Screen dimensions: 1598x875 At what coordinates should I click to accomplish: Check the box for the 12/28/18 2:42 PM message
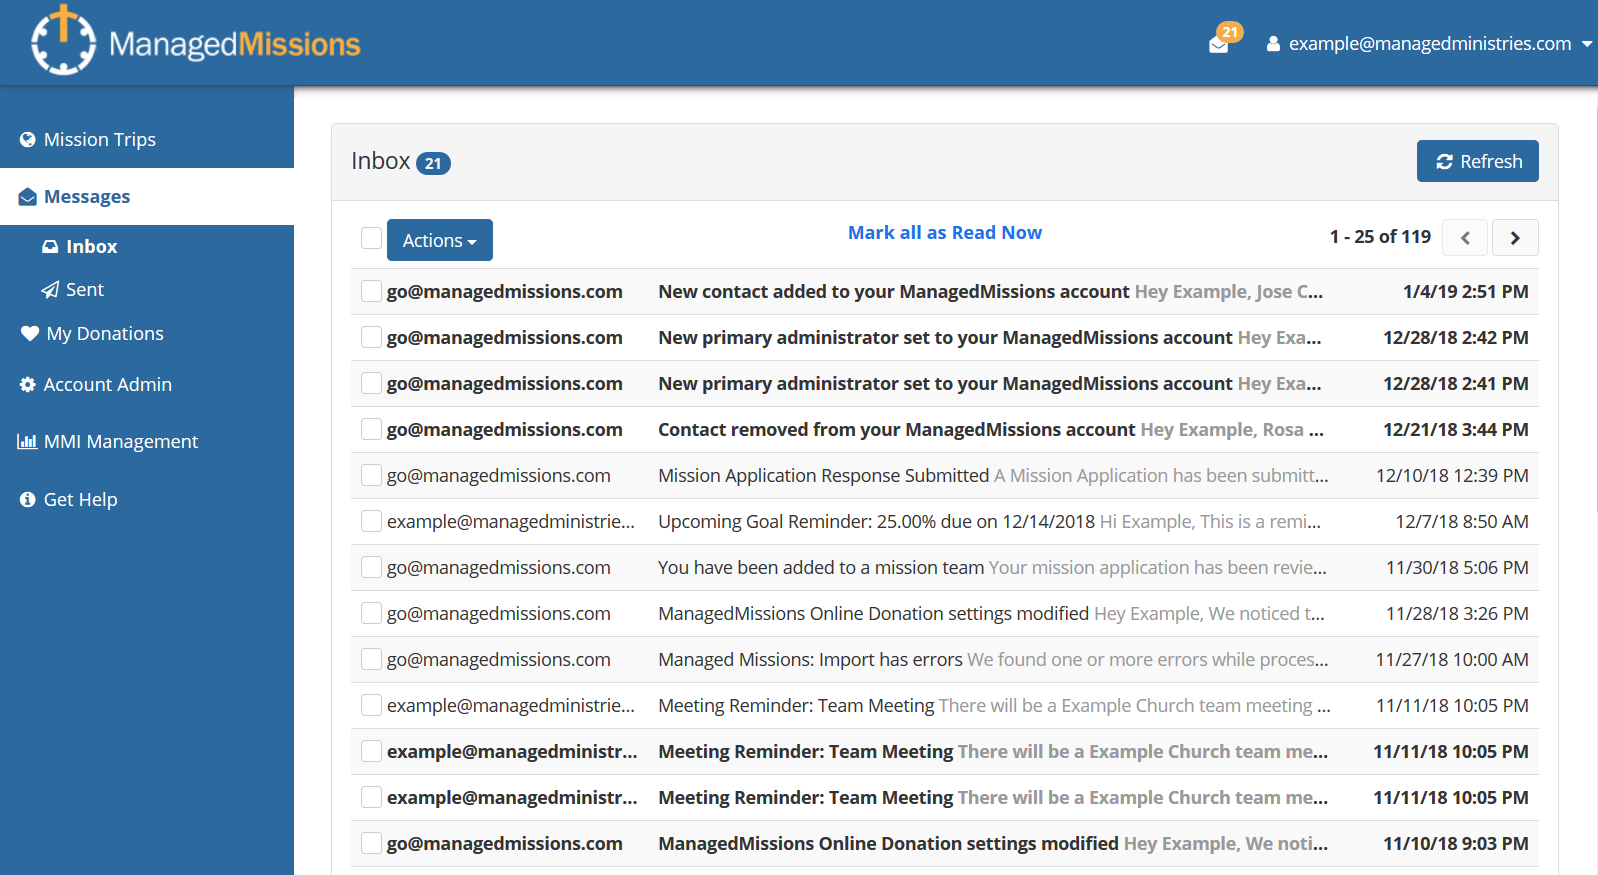[371, 337]
